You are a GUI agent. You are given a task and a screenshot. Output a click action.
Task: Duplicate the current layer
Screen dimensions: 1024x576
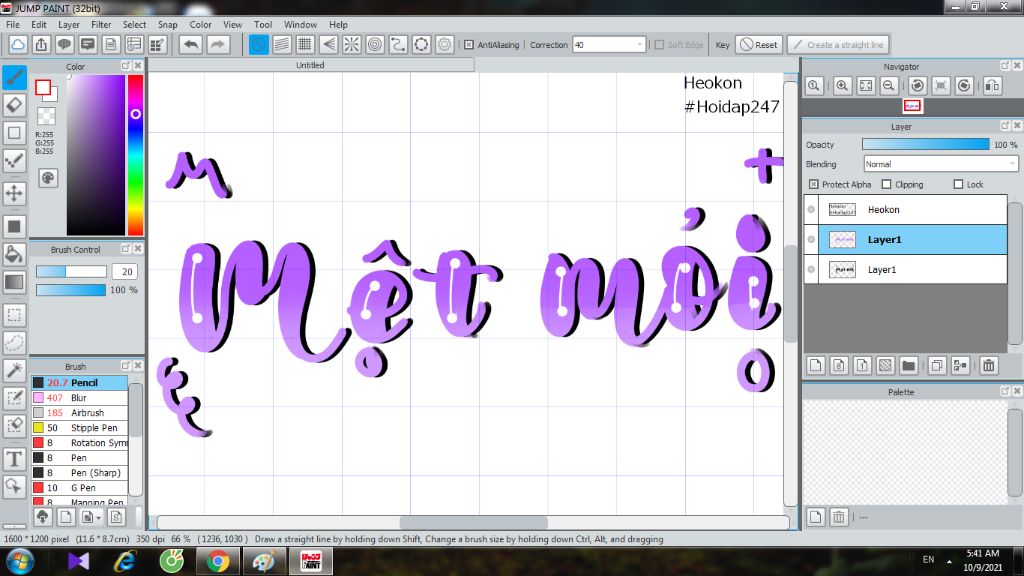937,365
